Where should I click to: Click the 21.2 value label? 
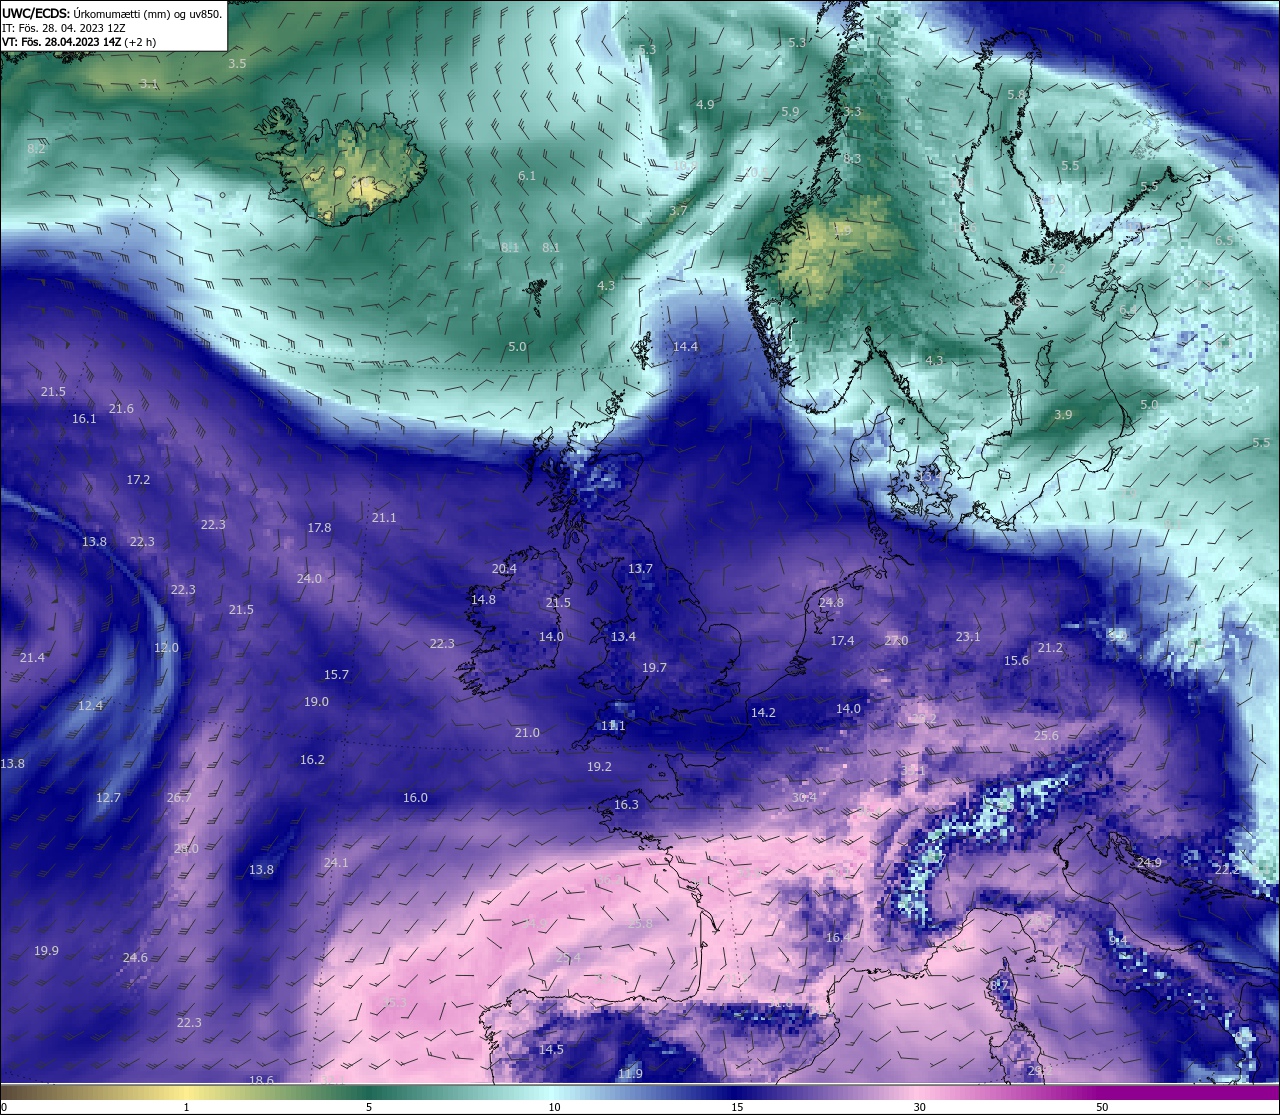click(x=1050, y=649)
